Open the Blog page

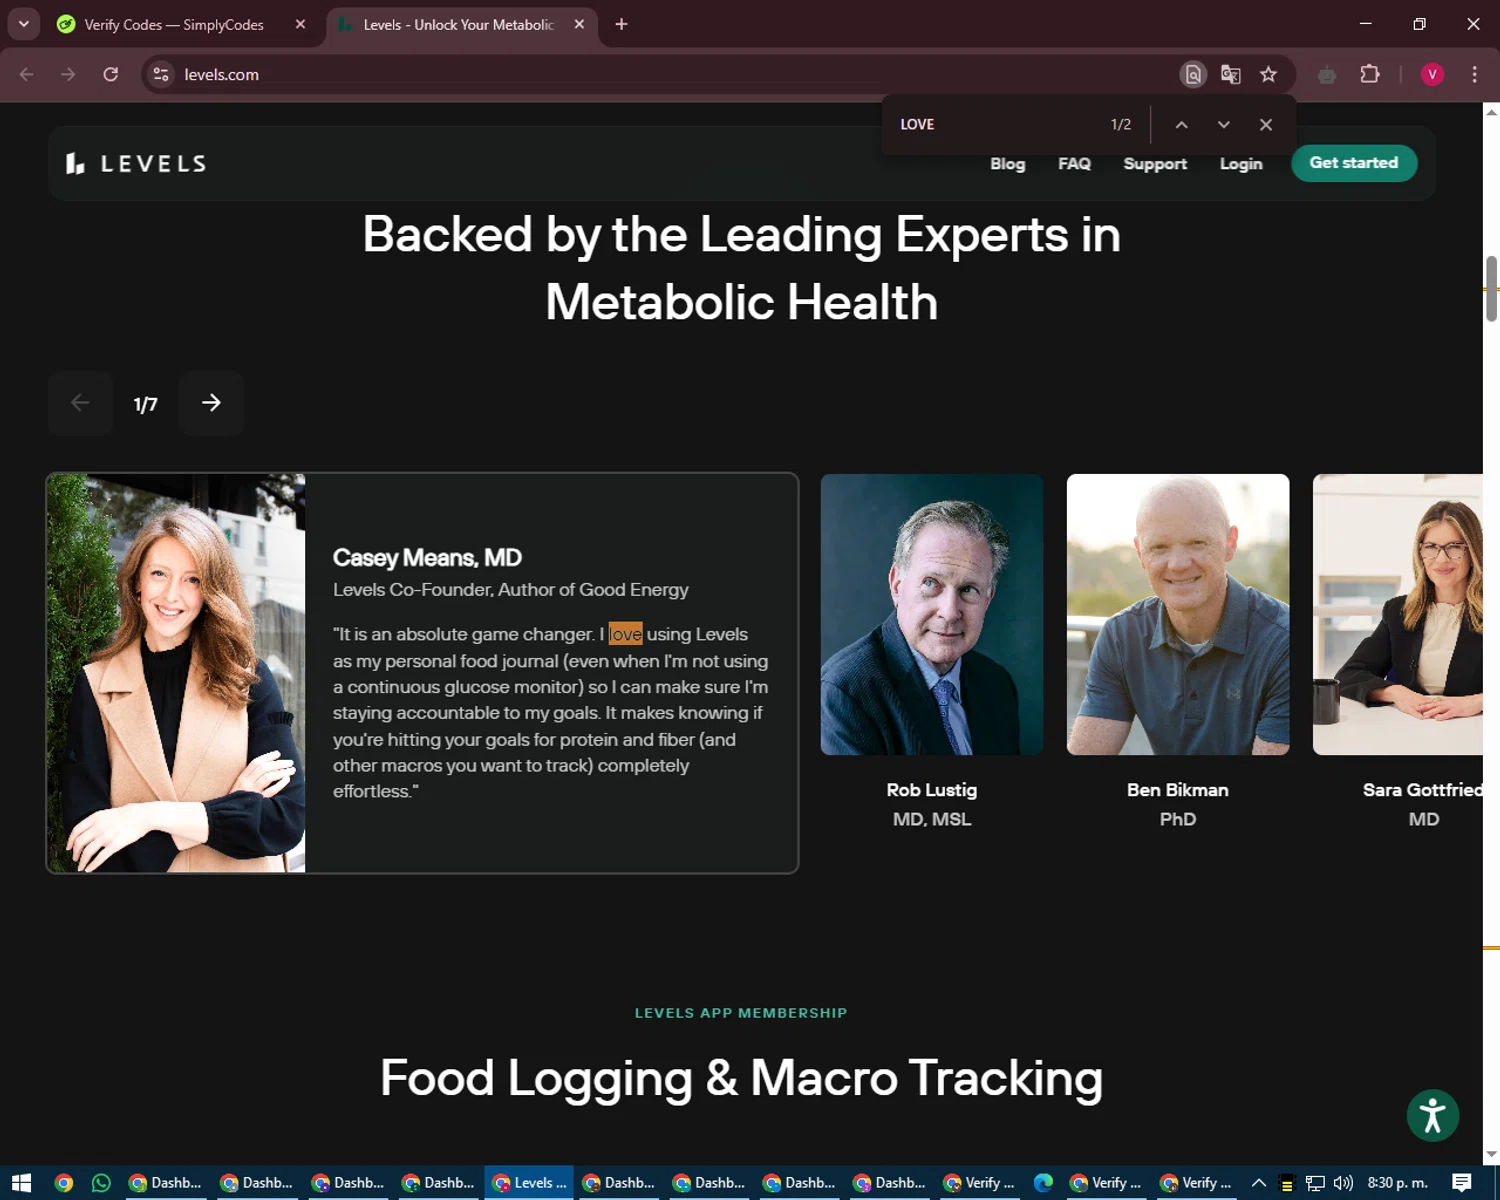coord(1007,164)
